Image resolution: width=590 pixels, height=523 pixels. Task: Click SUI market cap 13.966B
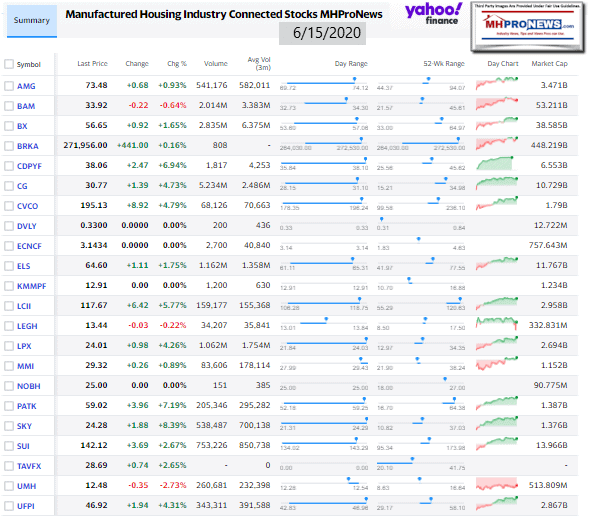point(552,445)
